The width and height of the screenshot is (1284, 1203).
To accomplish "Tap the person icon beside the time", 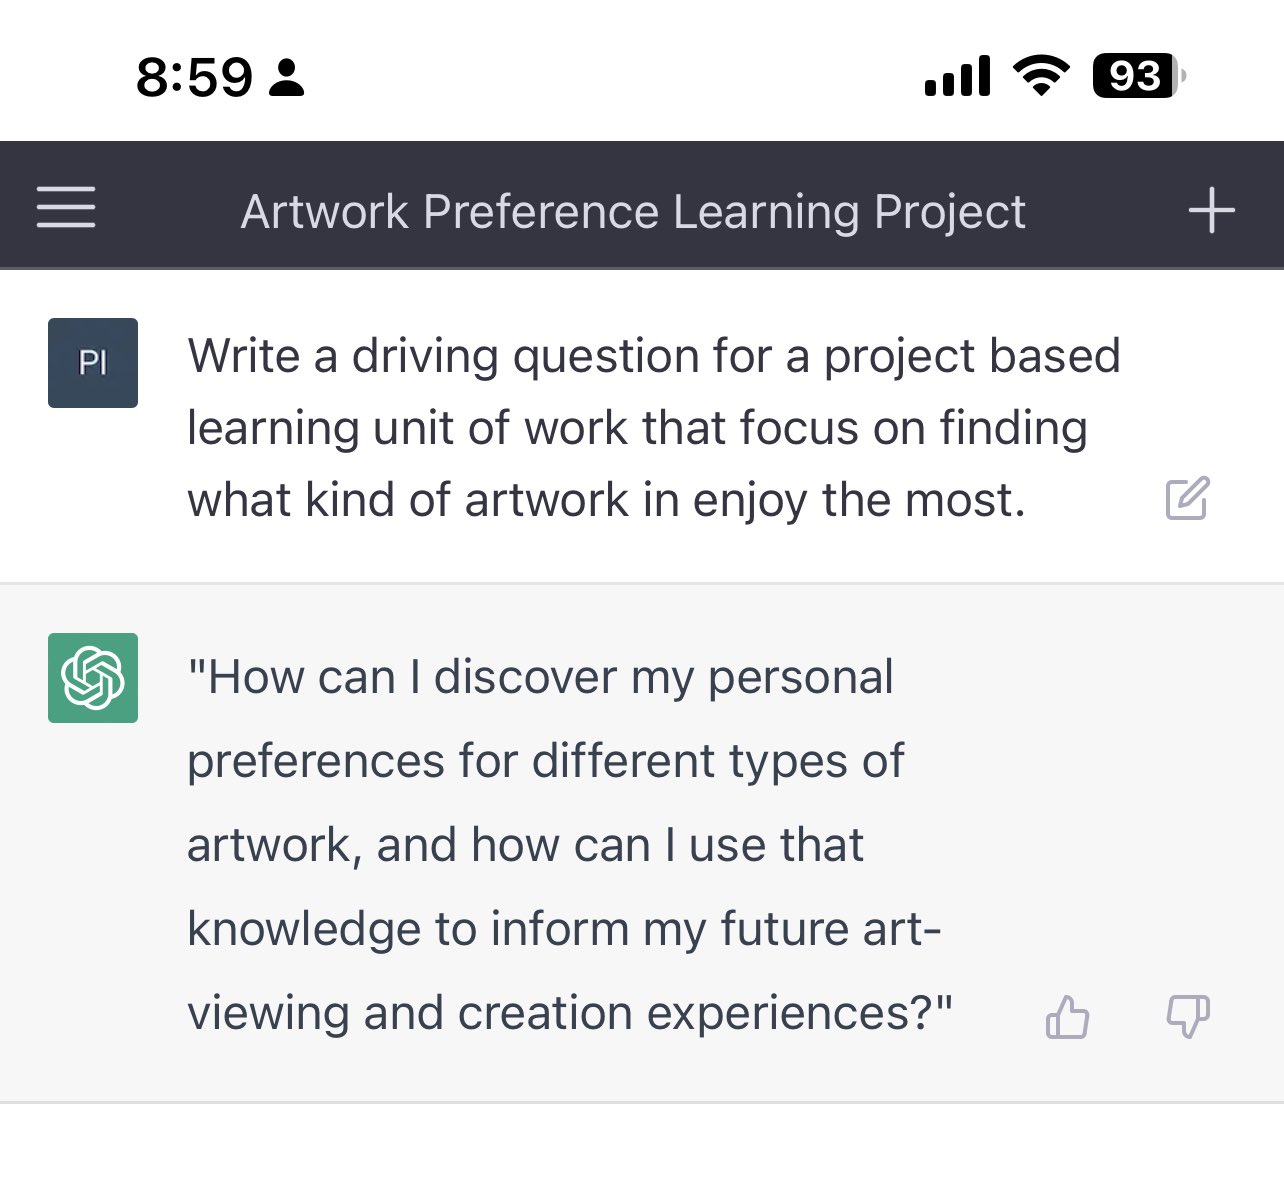I will (287, 78).
